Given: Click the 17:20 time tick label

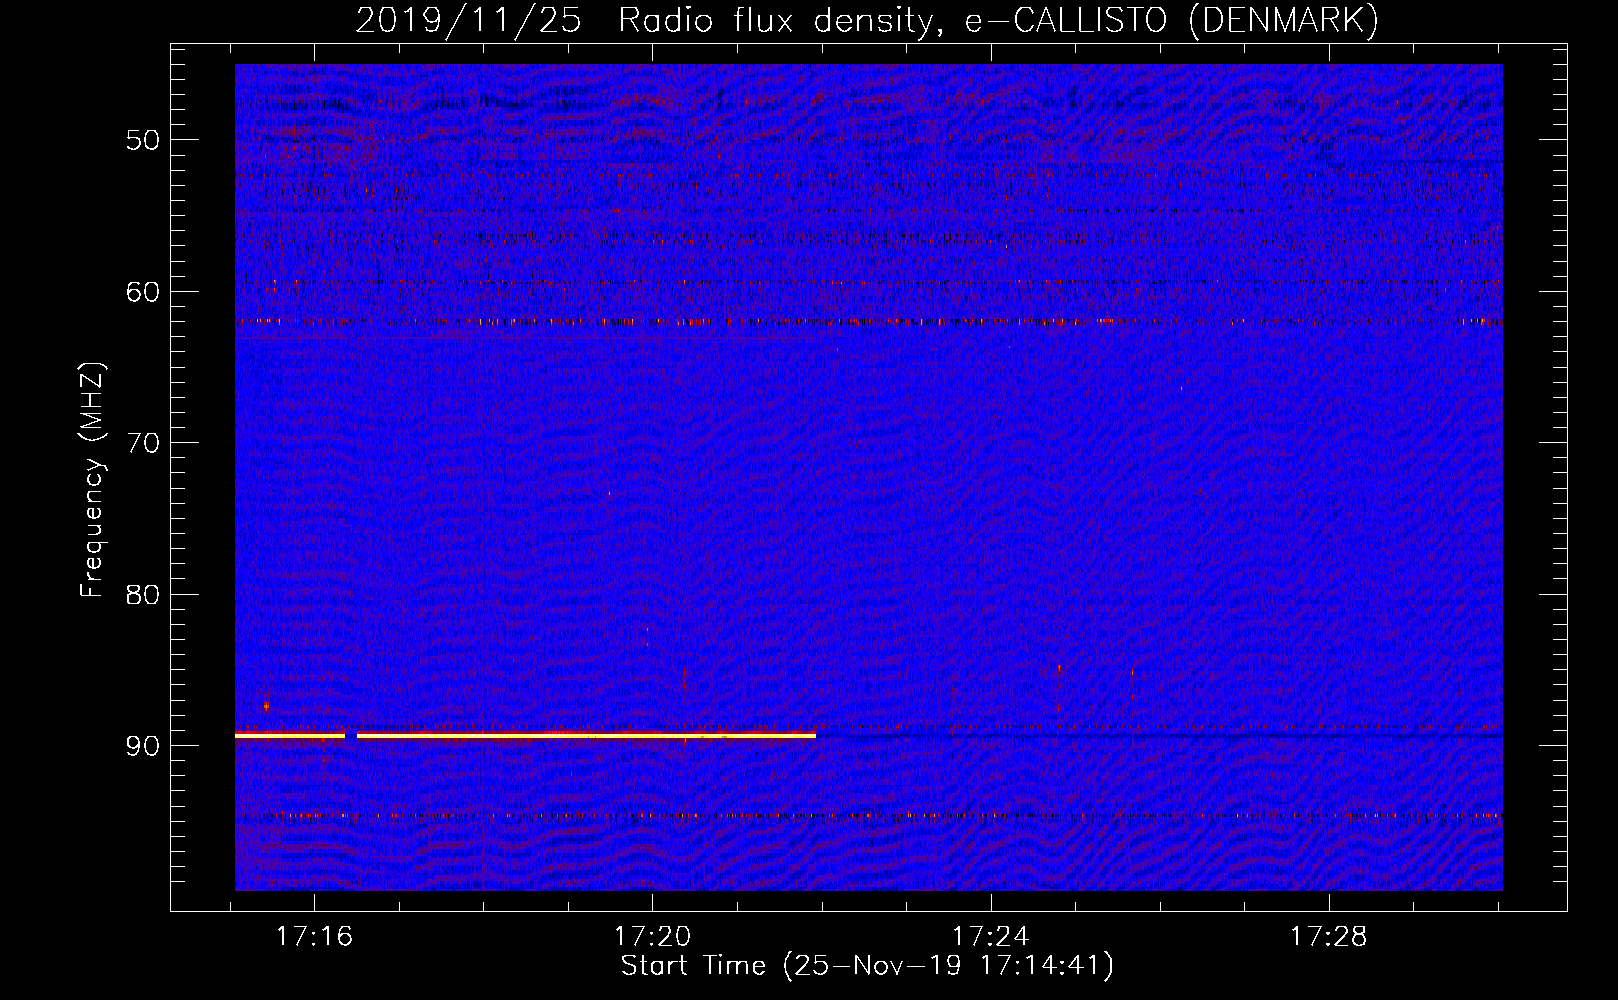Looking at the screenshot, I should click(x=653, y=937).
